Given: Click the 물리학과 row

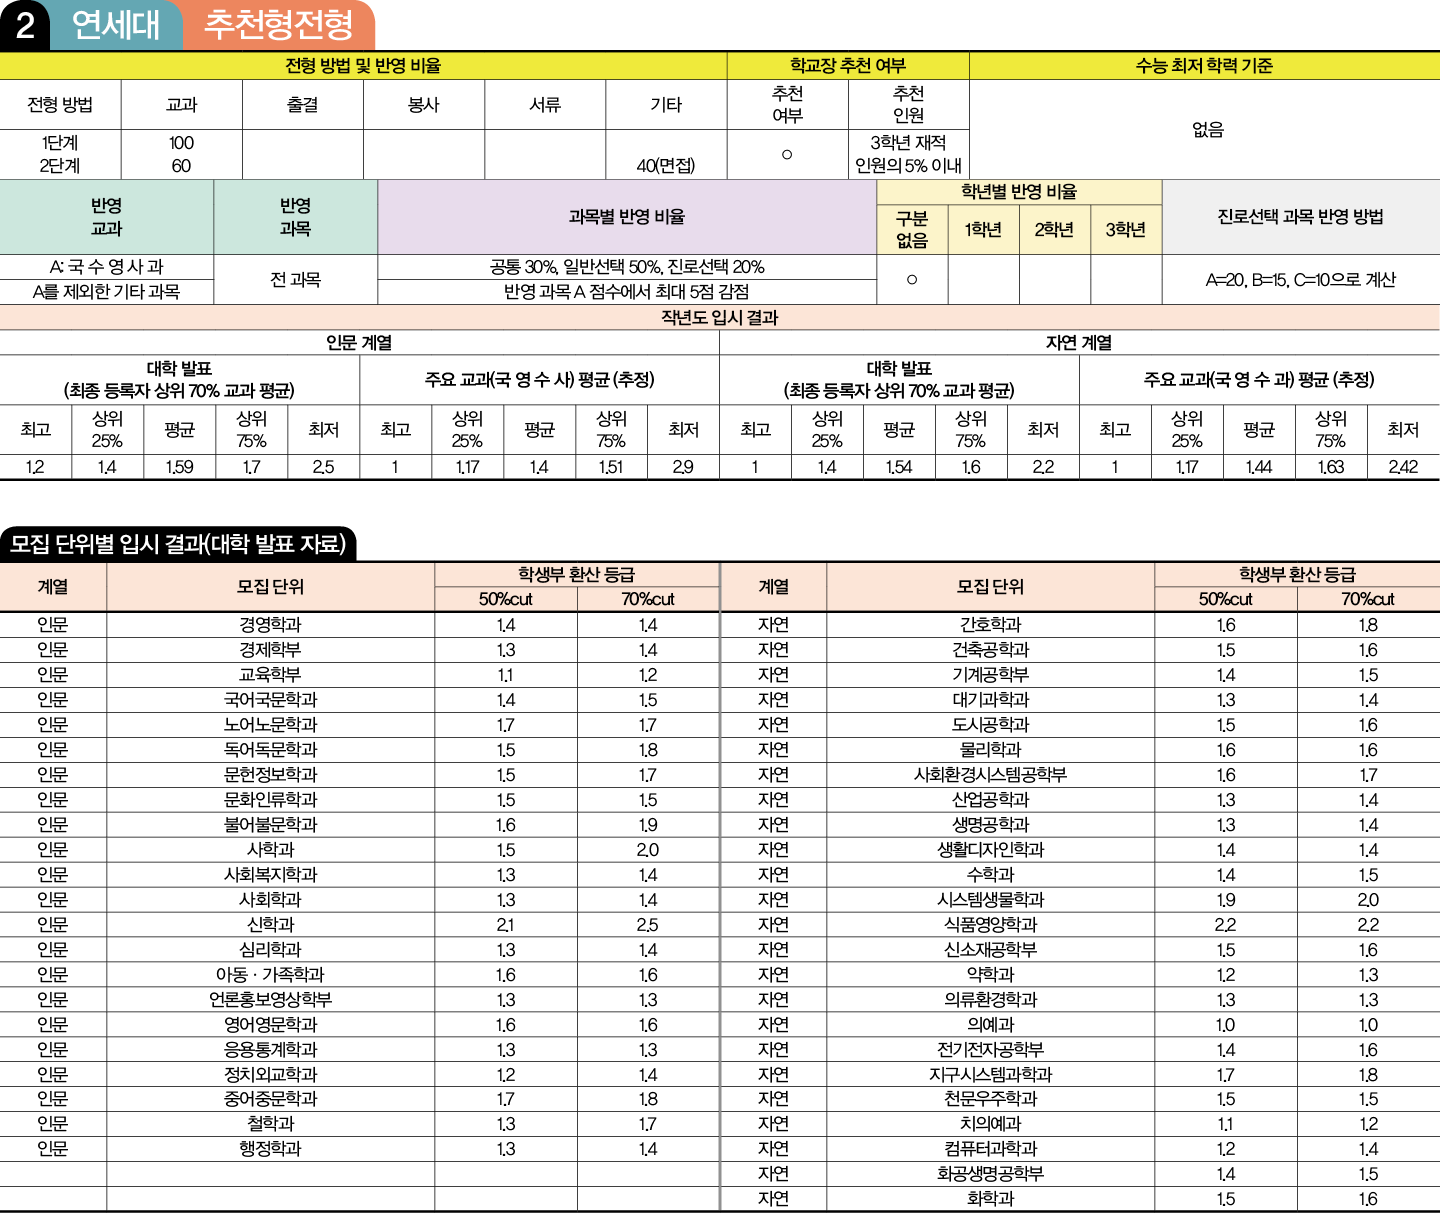Looking at the screenshot, I should tap(1080, 750).
